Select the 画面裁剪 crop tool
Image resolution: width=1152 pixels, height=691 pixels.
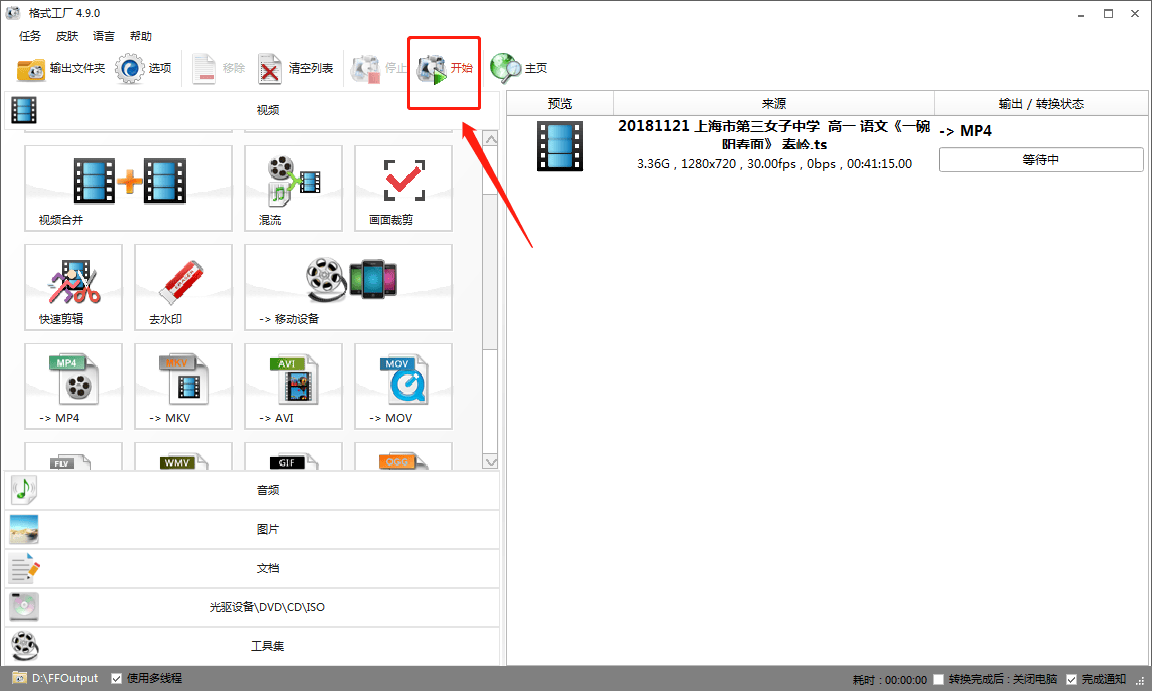[403, 188]
